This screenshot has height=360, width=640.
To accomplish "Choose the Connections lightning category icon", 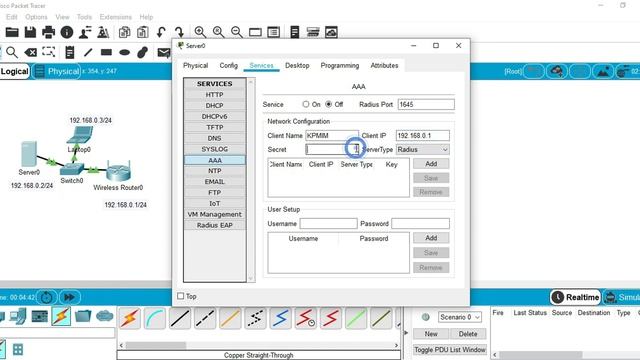I will (61, 316).
